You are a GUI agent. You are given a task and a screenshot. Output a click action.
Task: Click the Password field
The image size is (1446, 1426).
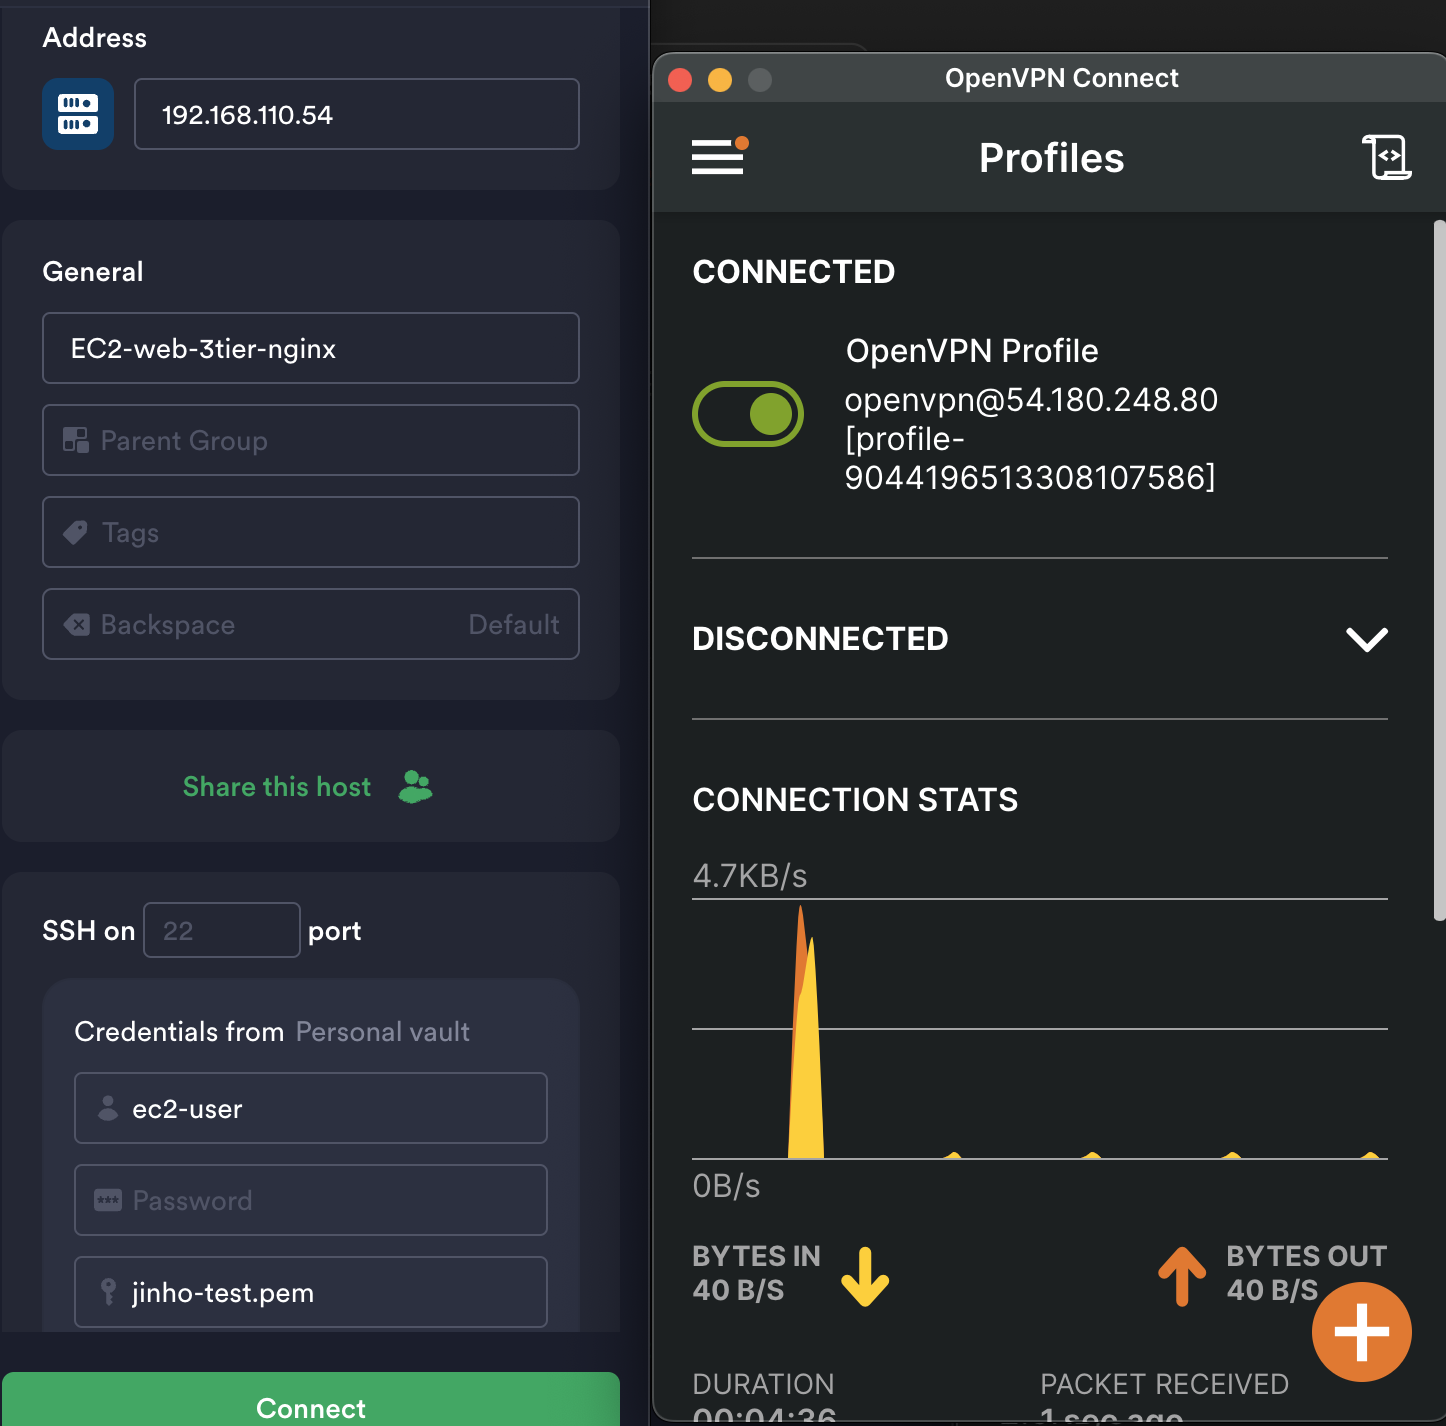(311, 1200)
